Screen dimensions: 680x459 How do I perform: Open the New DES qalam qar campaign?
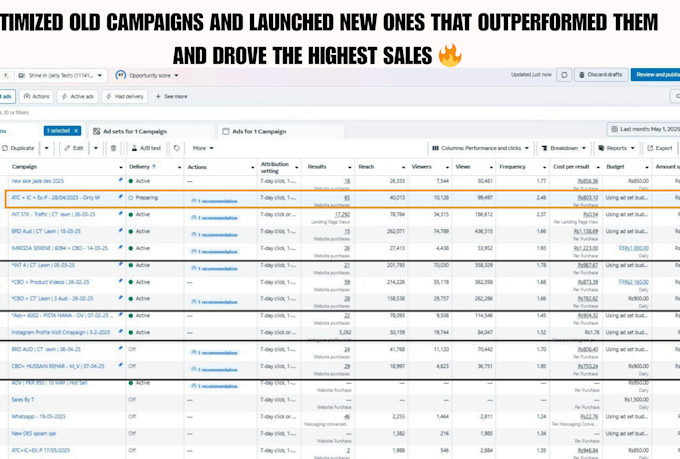tap(34, 433)
